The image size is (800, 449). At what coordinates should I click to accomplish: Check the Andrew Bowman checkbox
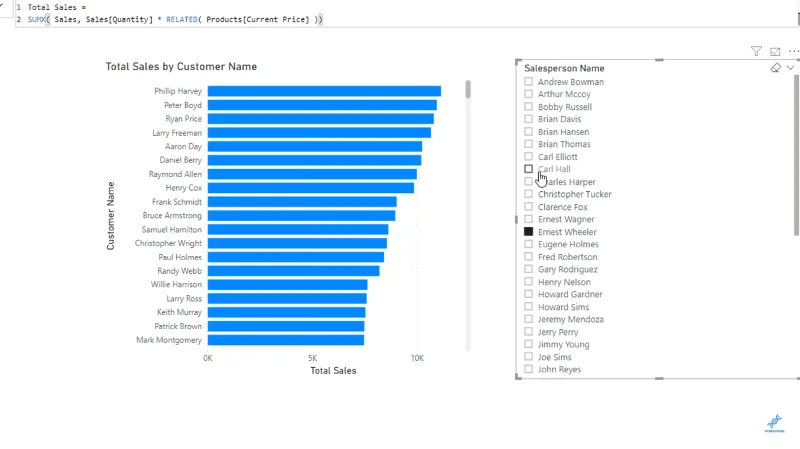click(529, 82)
